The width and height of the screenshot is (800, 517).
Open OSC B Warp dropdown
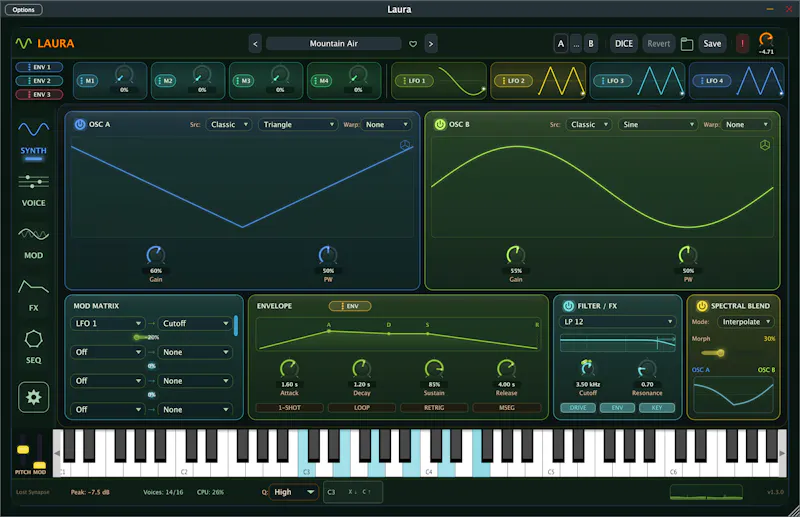746,125
